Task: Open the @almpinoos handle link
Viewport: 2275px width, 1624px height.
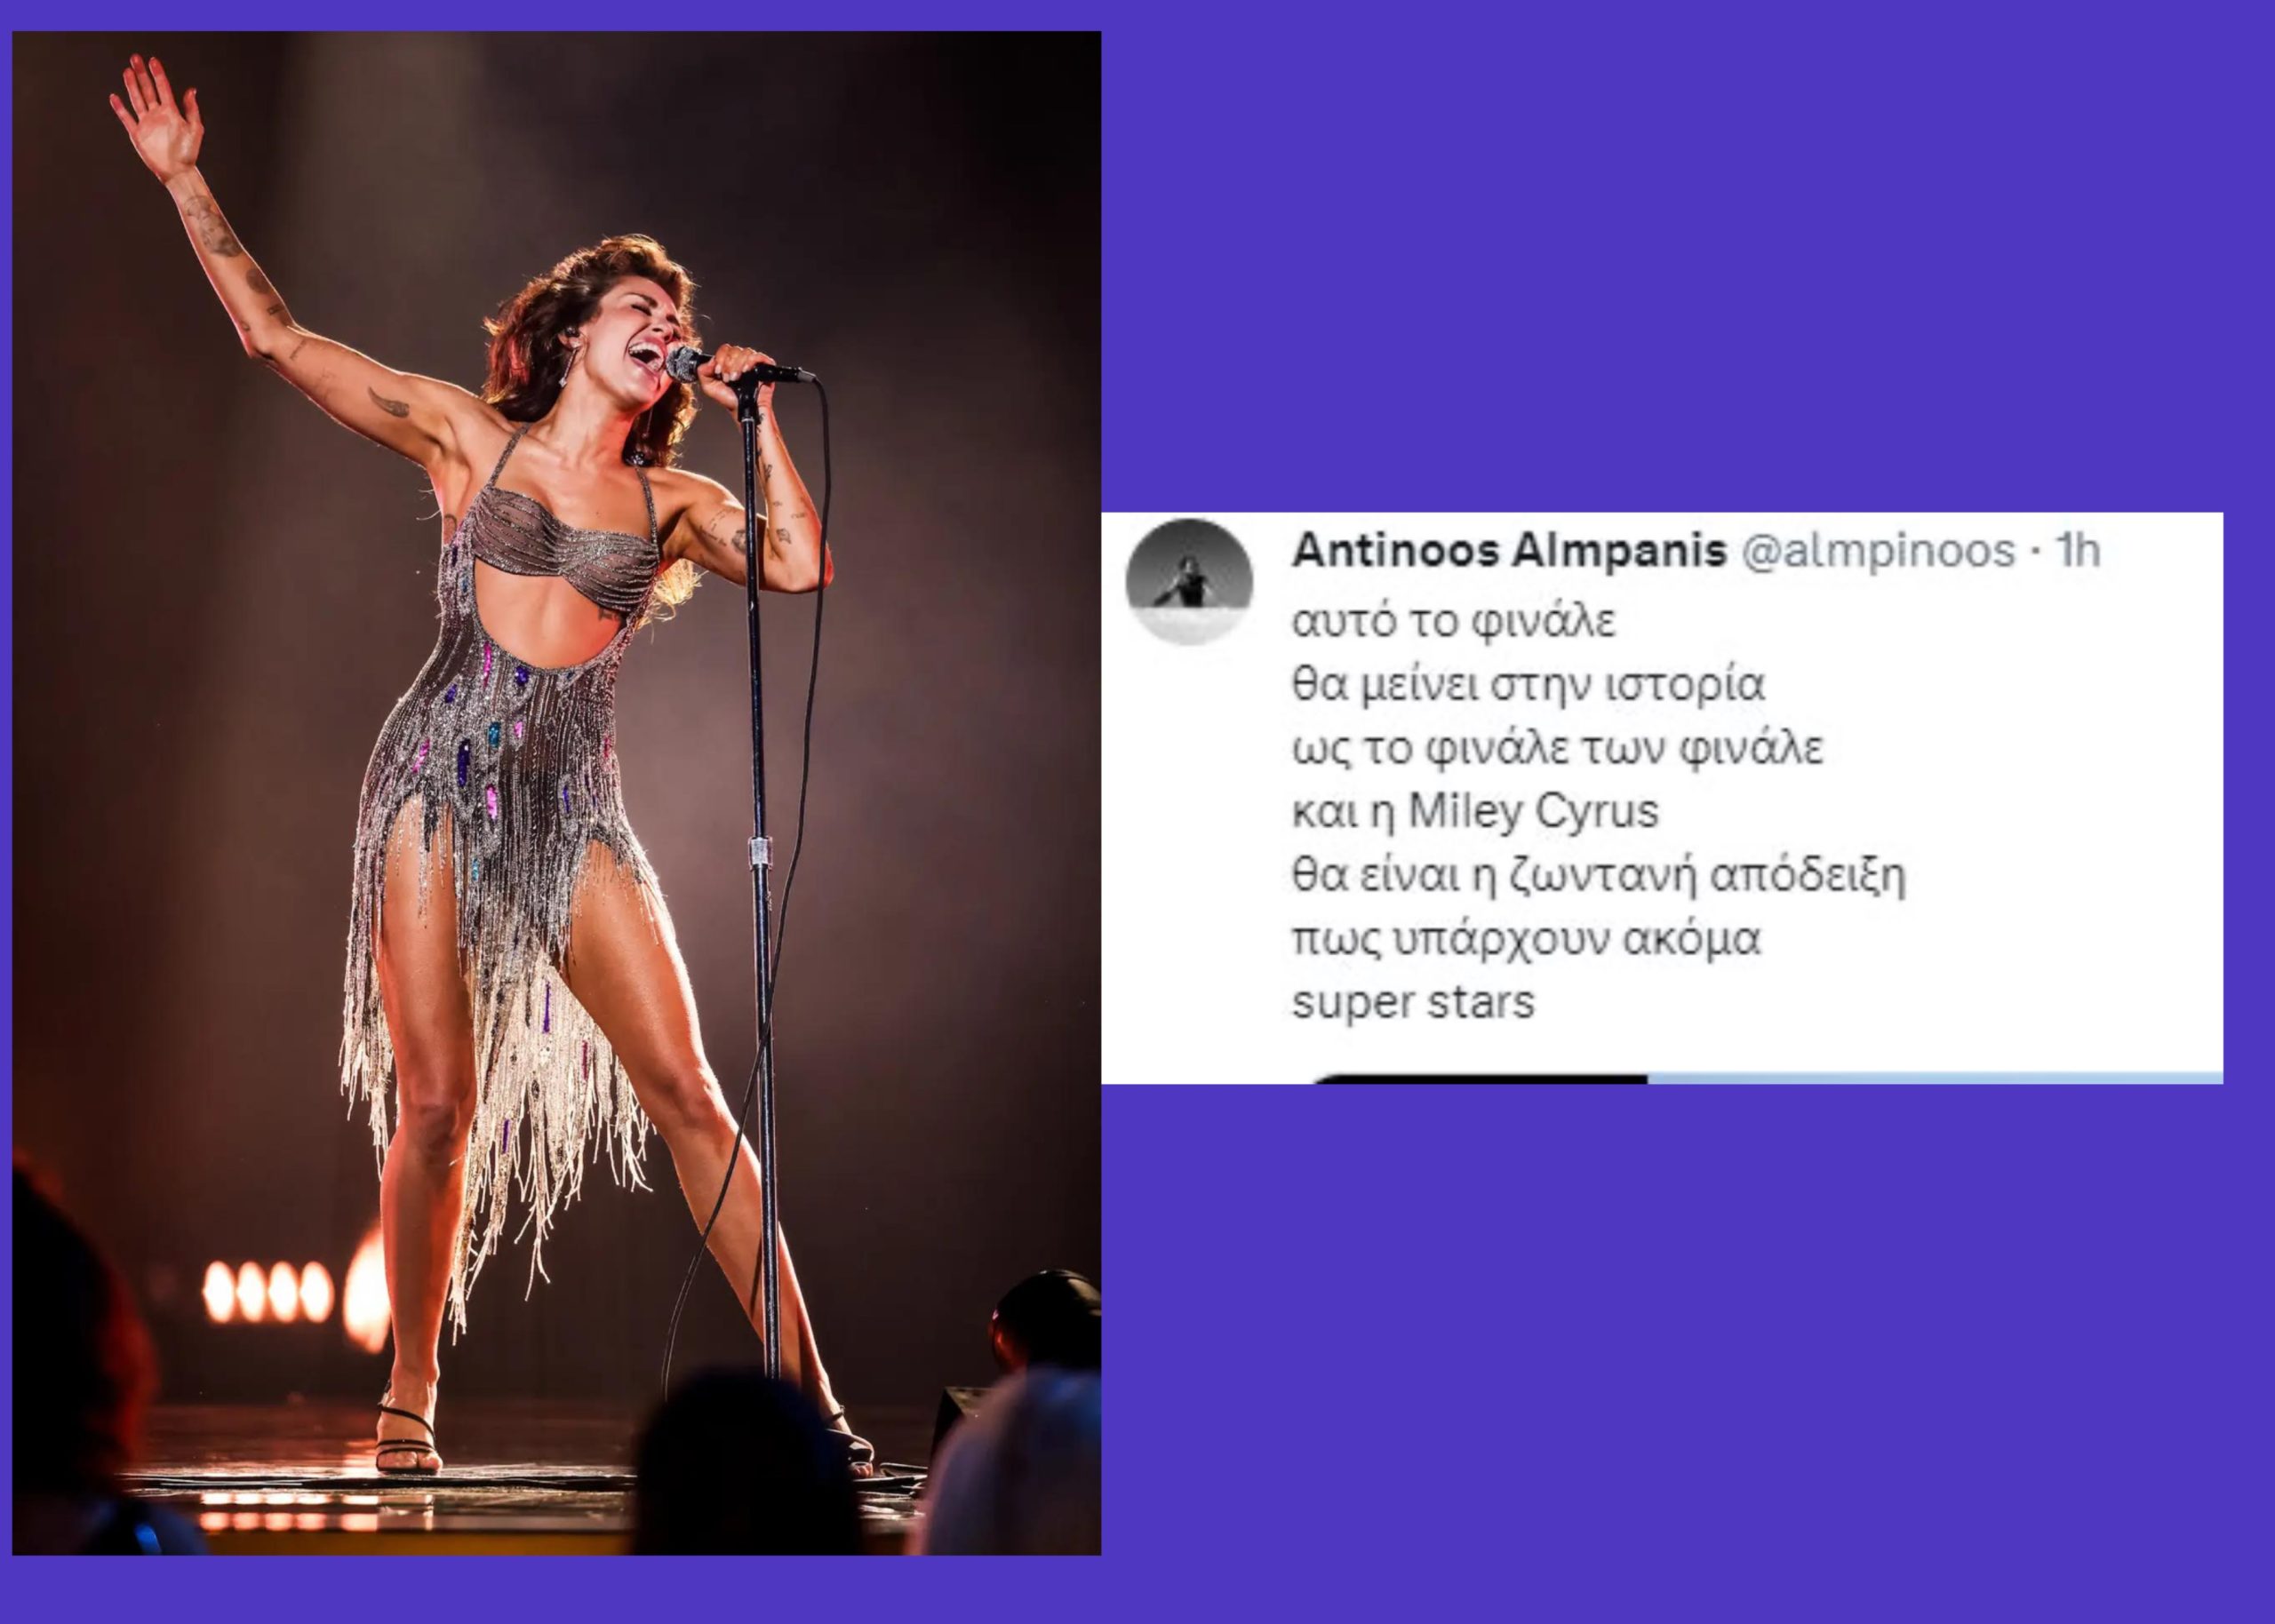Action: tap(1878, 552)
